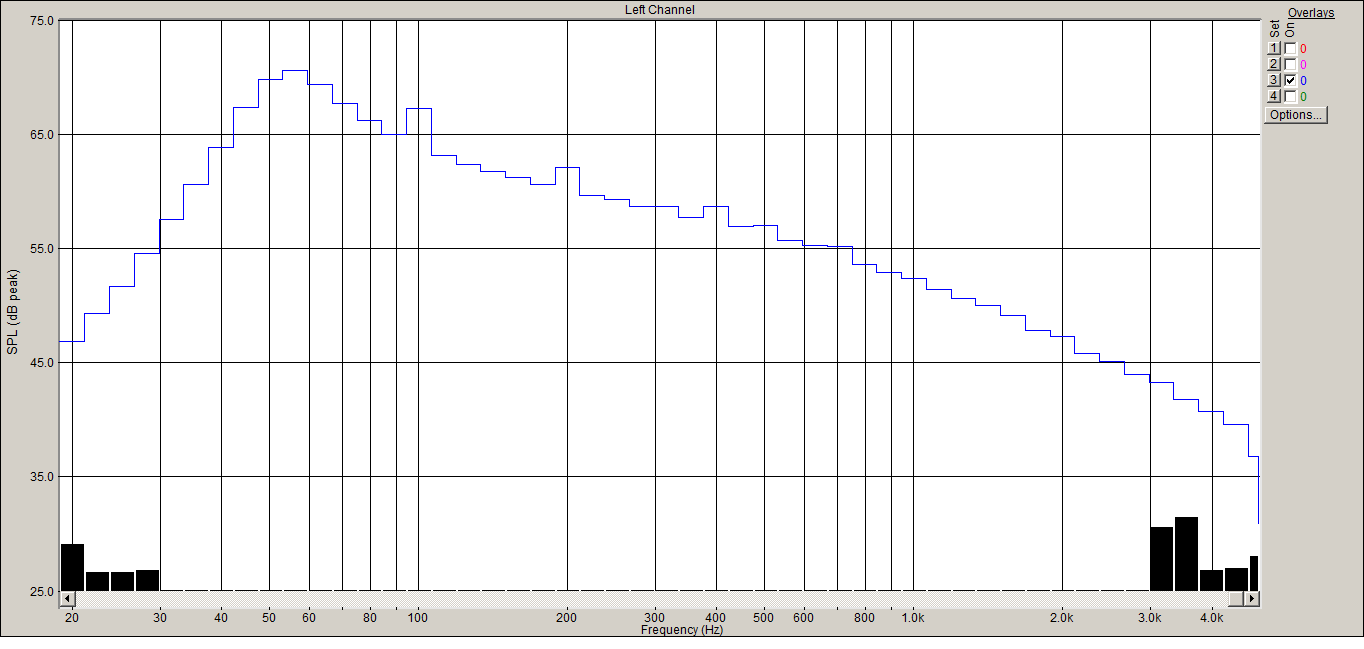Viewport: 1364px width, 649px height.
Task: Click the 2.0k frequency axis label
Action: coord(1062,619)
